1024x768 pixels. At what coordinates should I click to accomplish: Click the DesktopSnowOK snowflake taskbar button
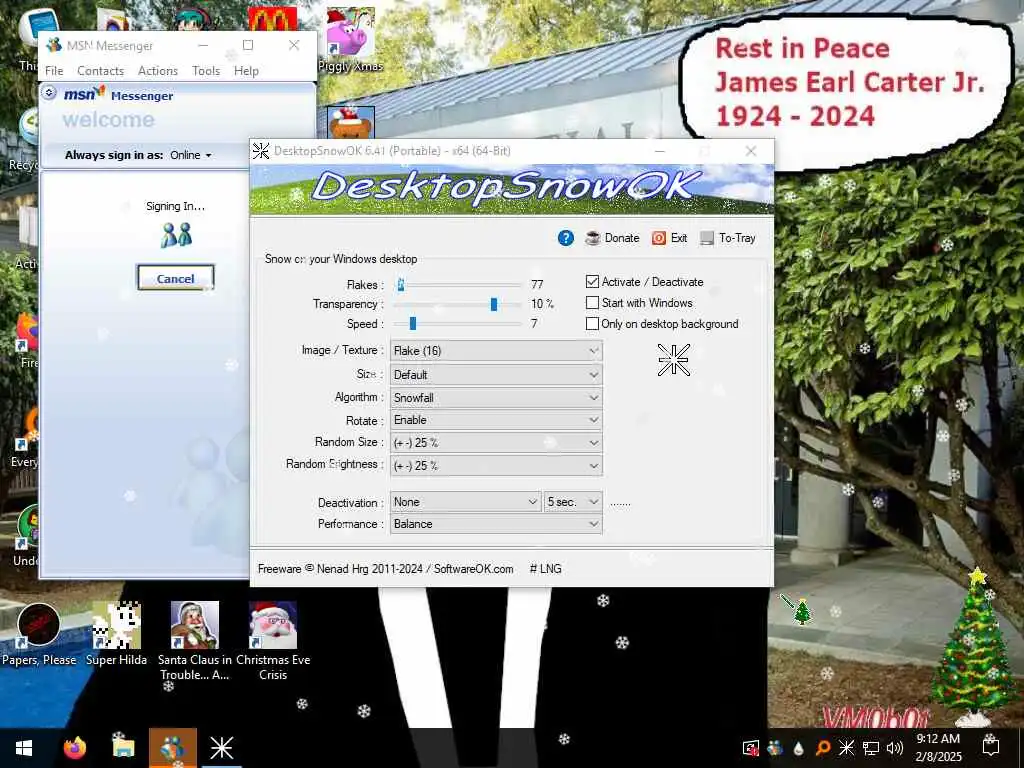[x=221, y=748]
